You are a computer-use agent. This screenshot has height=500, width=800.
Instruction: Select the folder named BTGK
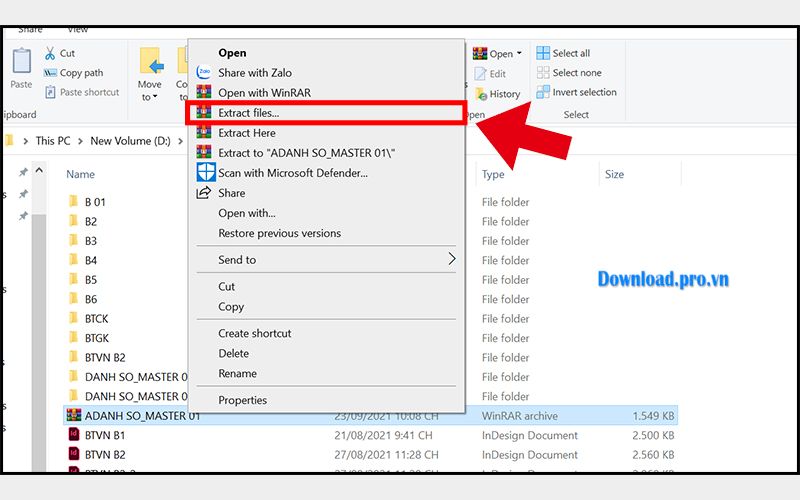coord(96,337)
